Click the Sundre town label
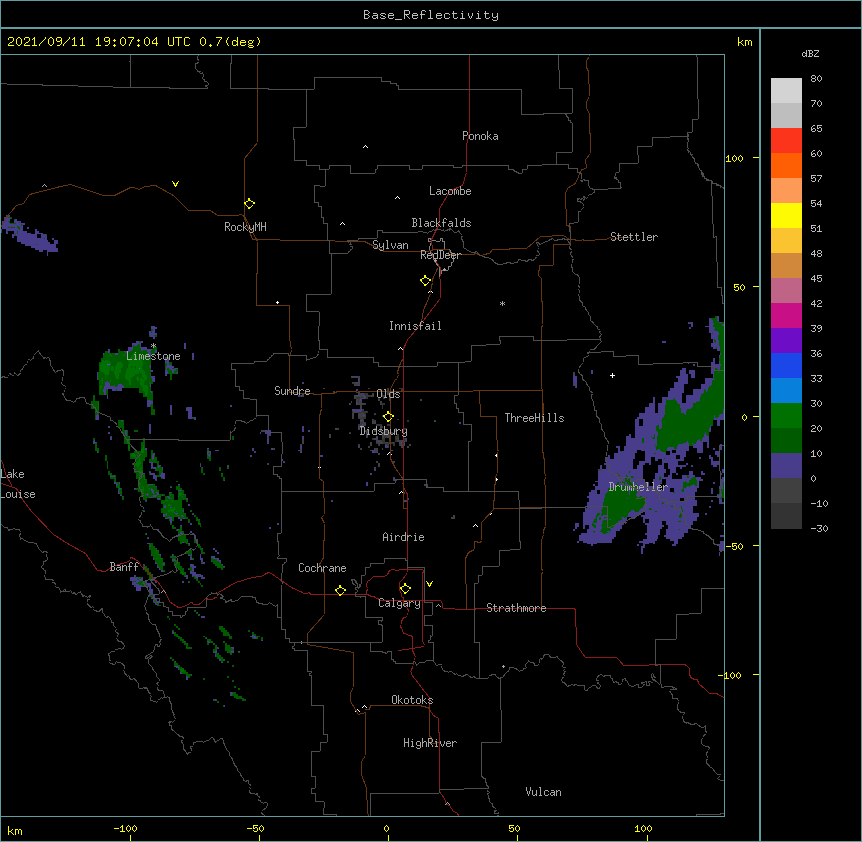862x842 pixels. 292,391
